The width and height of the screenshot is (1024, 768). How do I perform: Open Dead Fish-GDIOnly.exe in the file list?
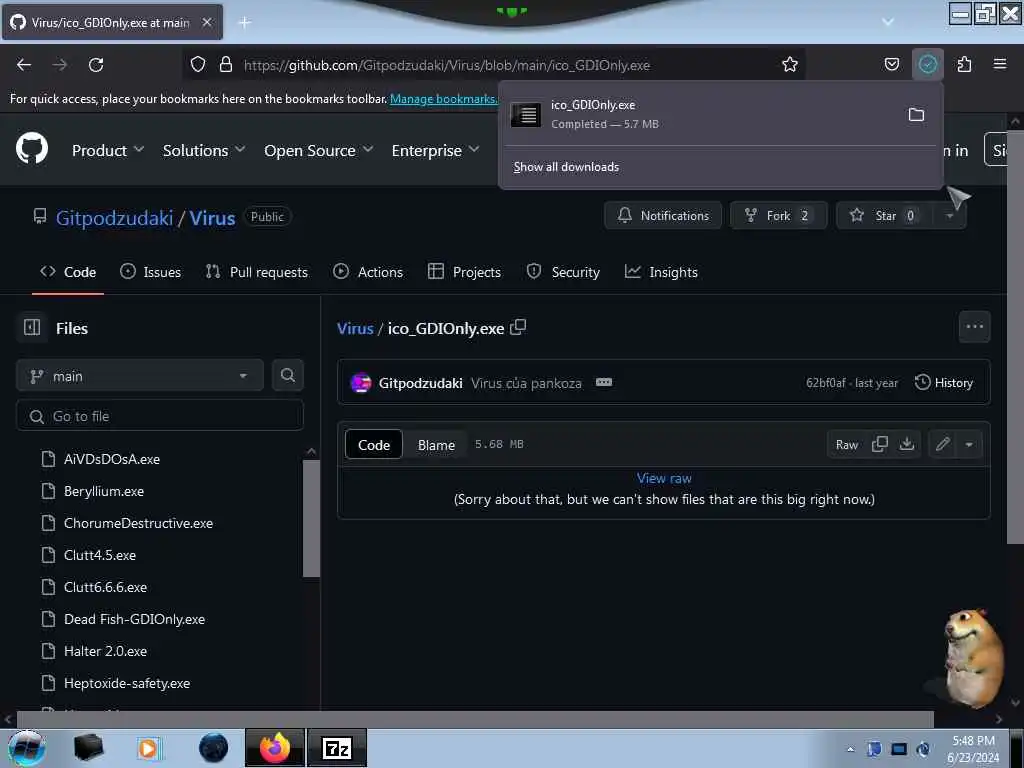135,618
